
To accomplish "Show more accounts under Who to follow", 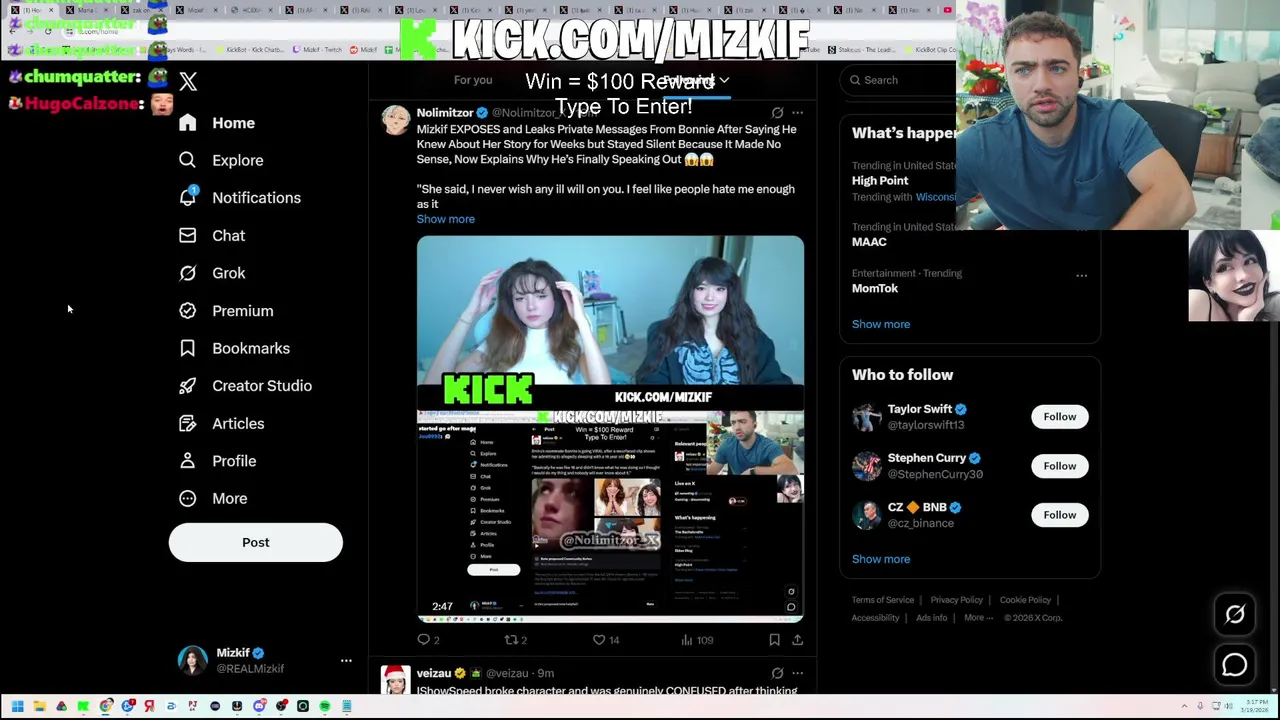I will point(881,559).
